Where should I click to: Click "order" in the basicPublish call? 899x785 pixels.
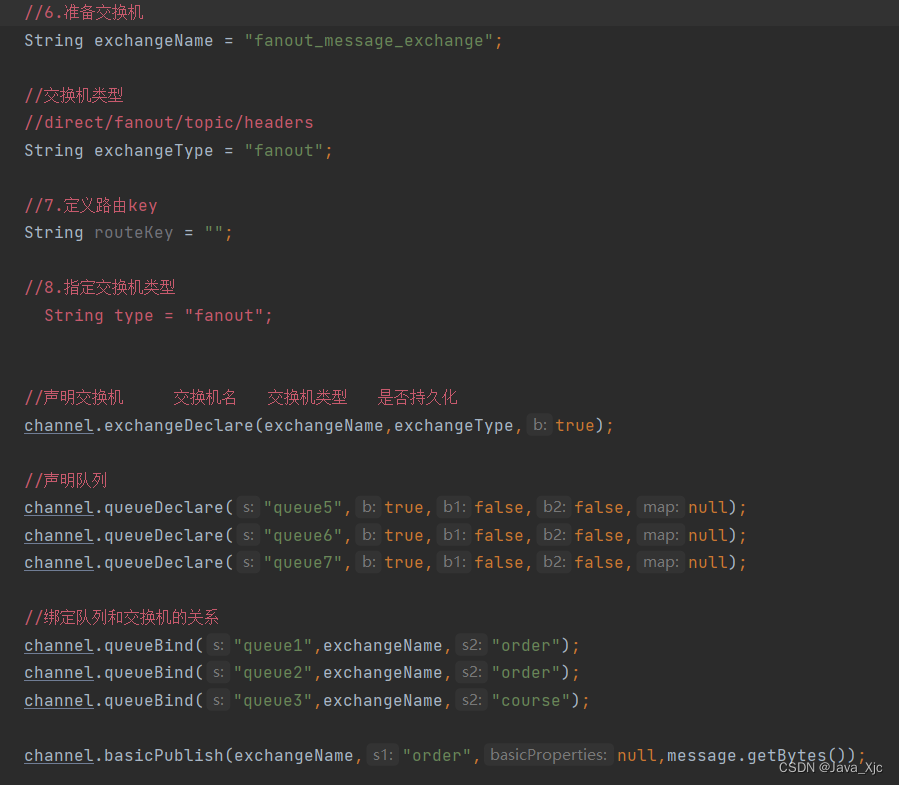(436, 756)
